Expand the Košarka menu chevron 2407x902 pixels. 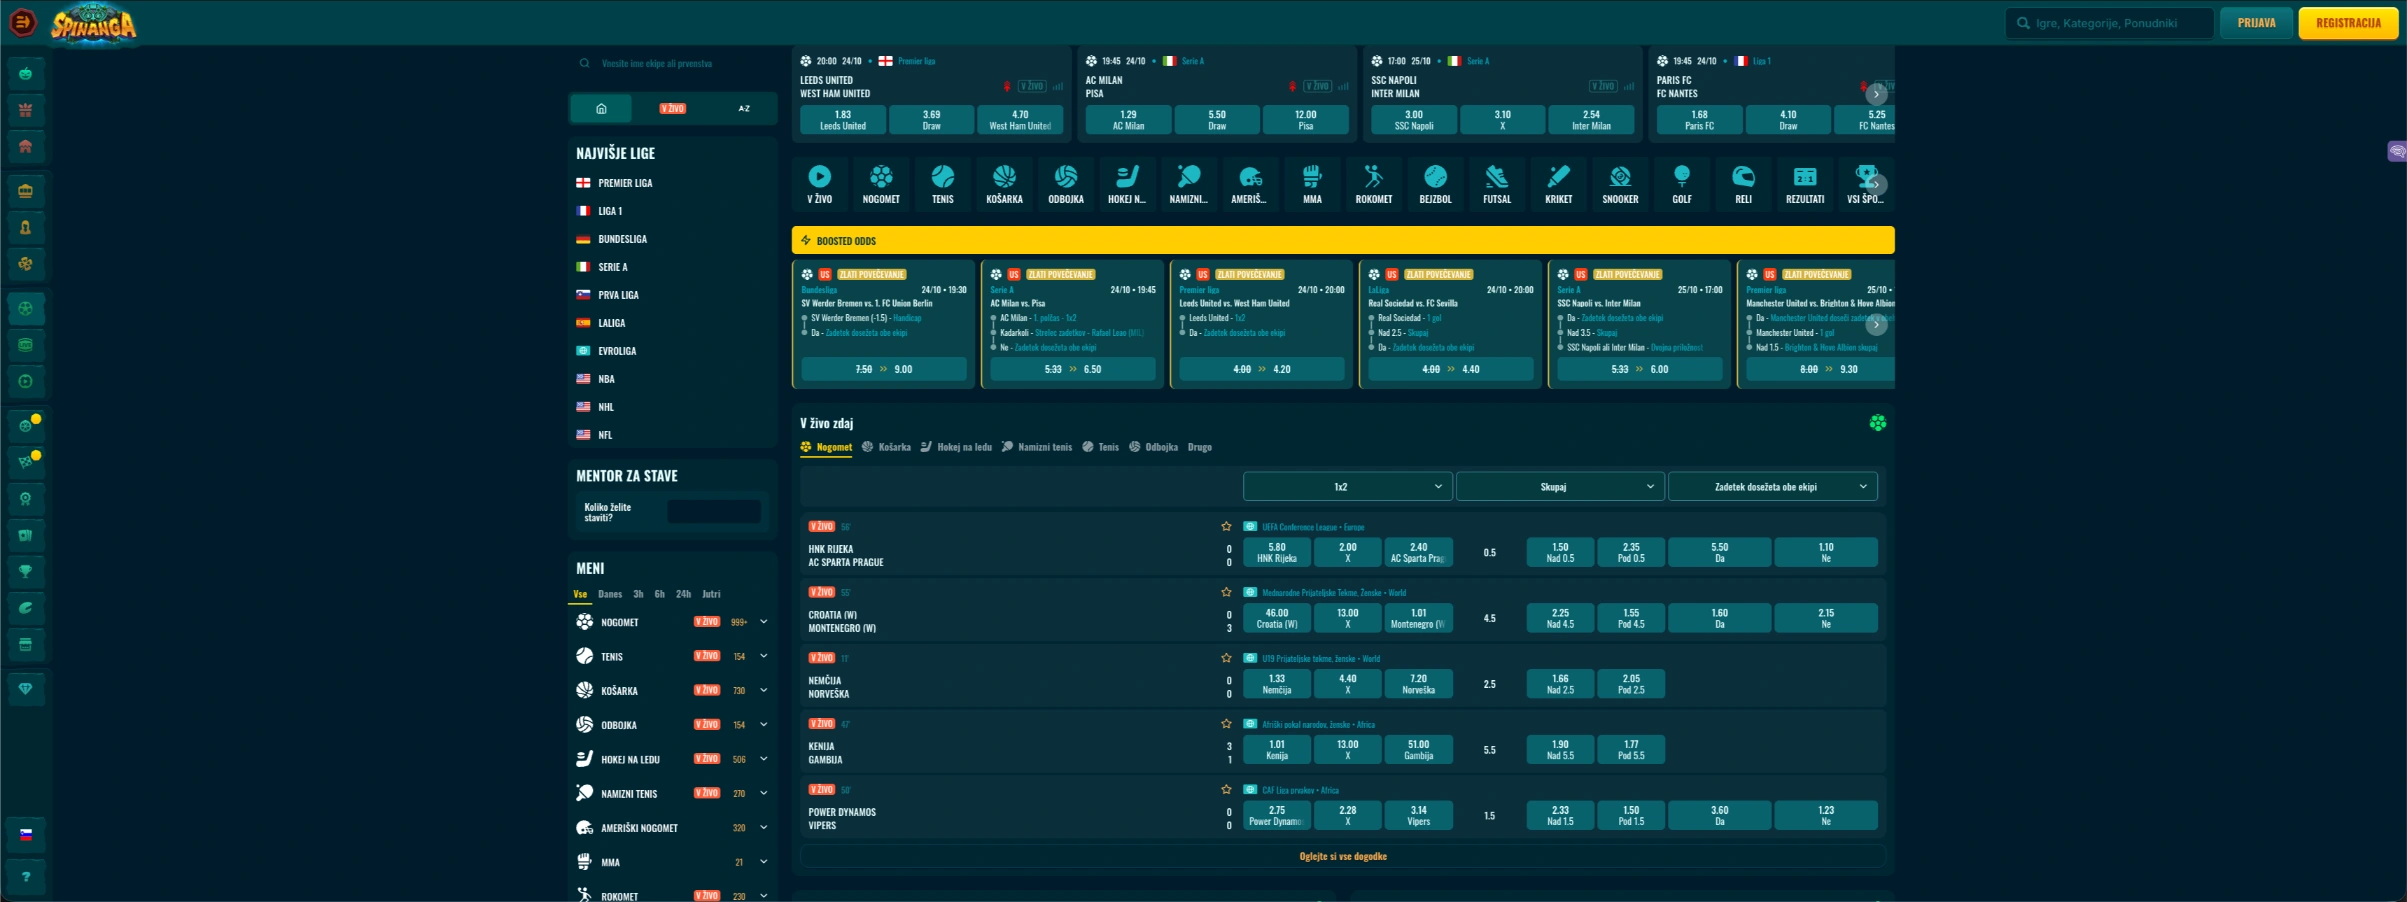[x=764, y=690]
